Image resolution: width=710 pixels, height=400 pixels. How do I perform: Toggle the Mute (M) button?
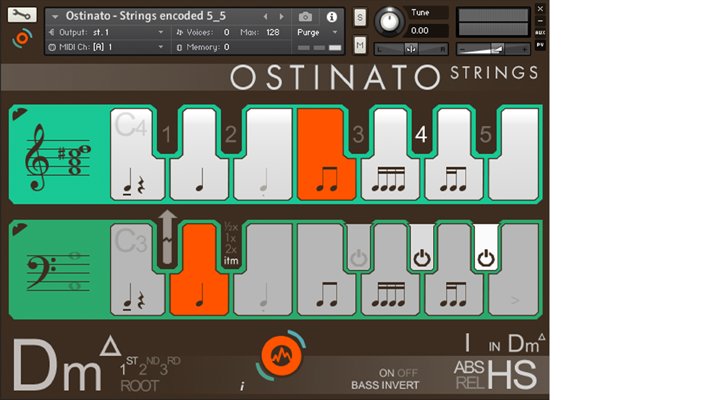coord(359,42)
